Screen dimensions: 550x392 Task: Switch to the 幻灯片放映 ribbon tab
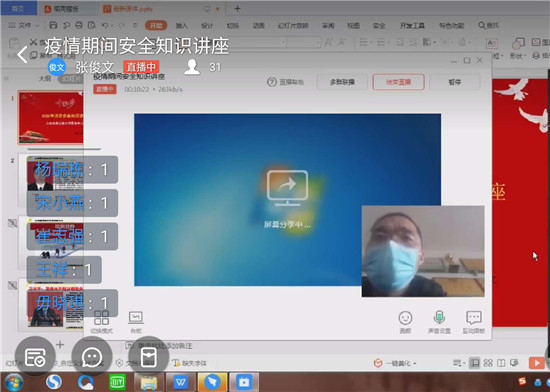point(293,26)
